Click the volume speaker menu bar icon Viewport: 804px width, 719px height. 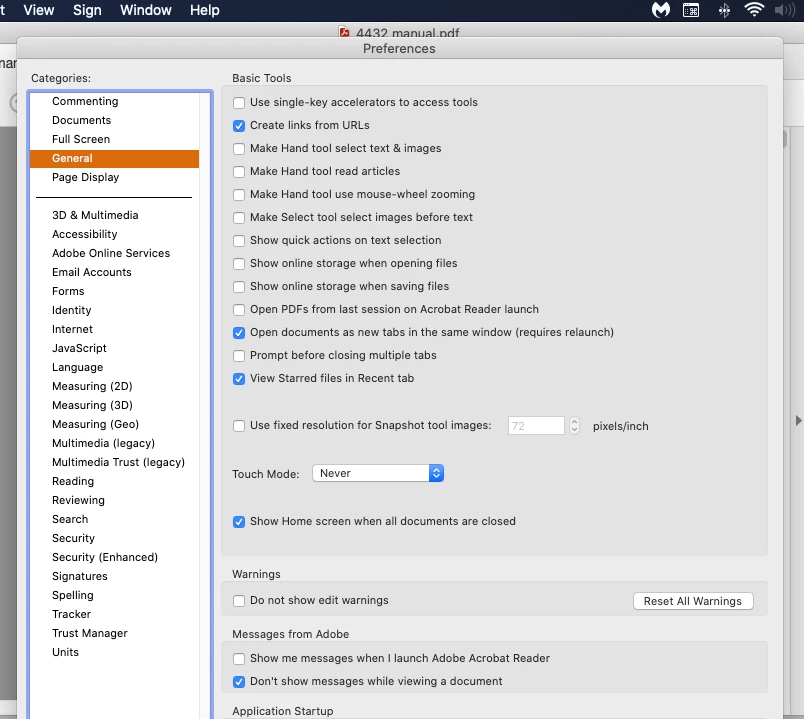785,10
